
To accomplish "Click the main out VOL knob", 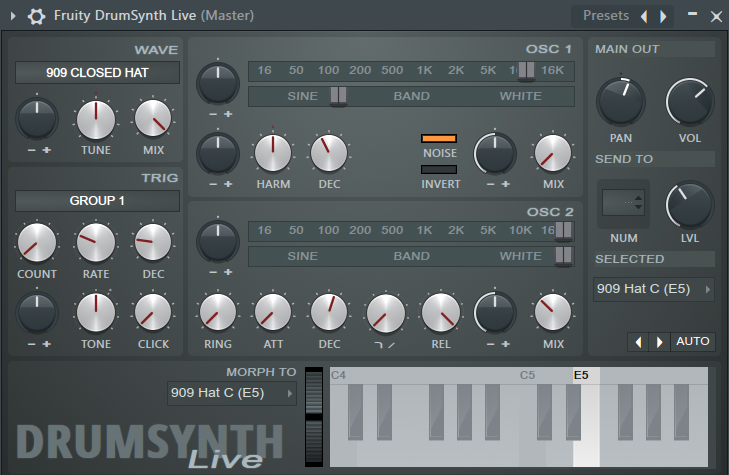I will click(x=689, y=103).
